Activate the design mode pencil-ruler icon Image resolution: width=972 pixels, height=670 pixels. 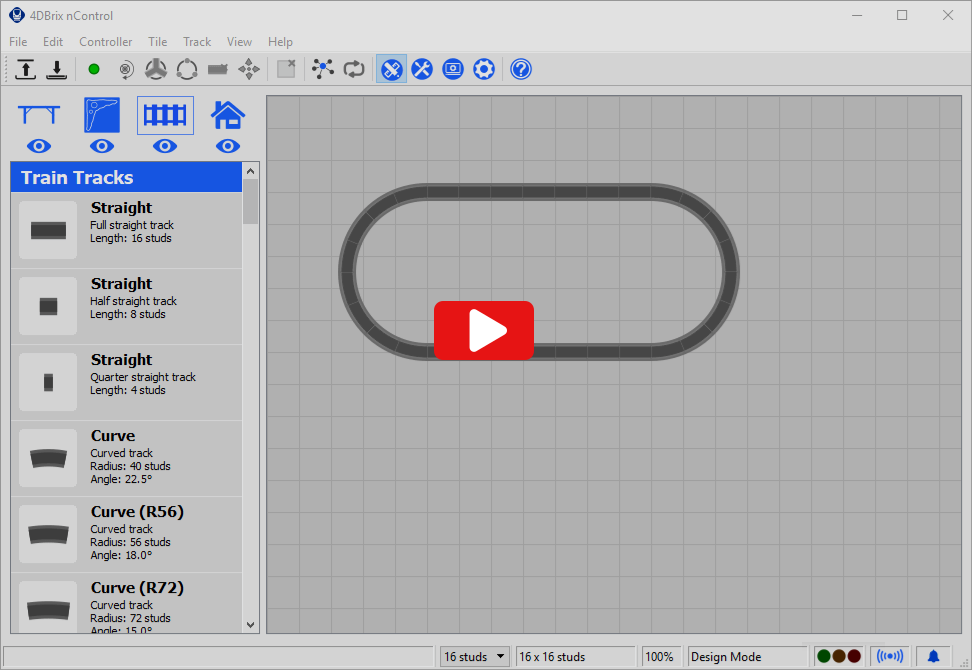tap(391, 69)
